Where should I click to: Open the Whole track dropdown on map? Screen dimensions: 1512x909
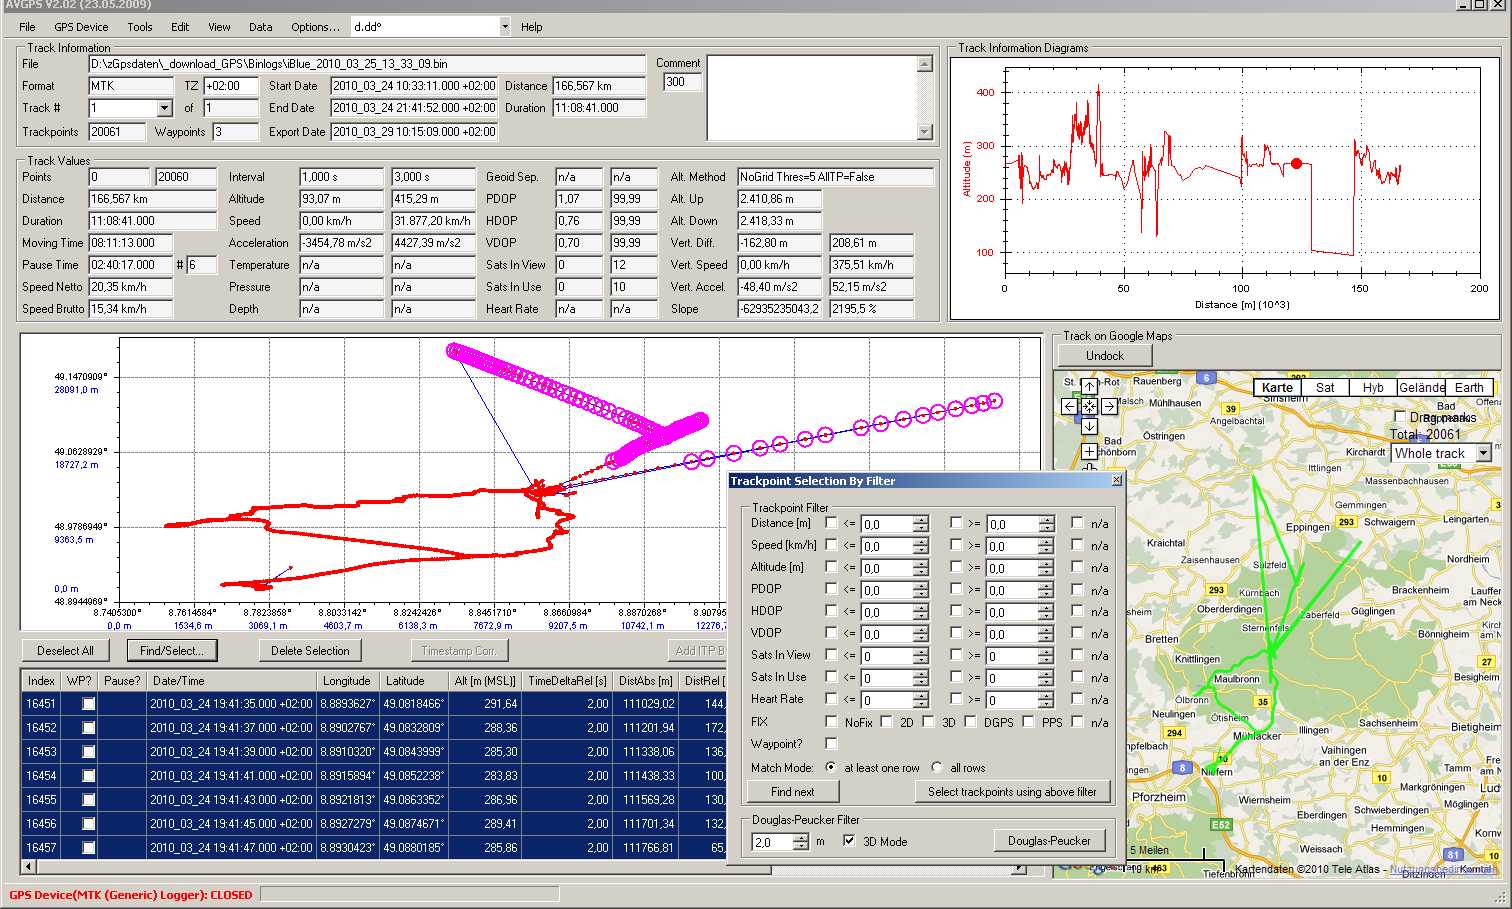tap(1483, 453)
